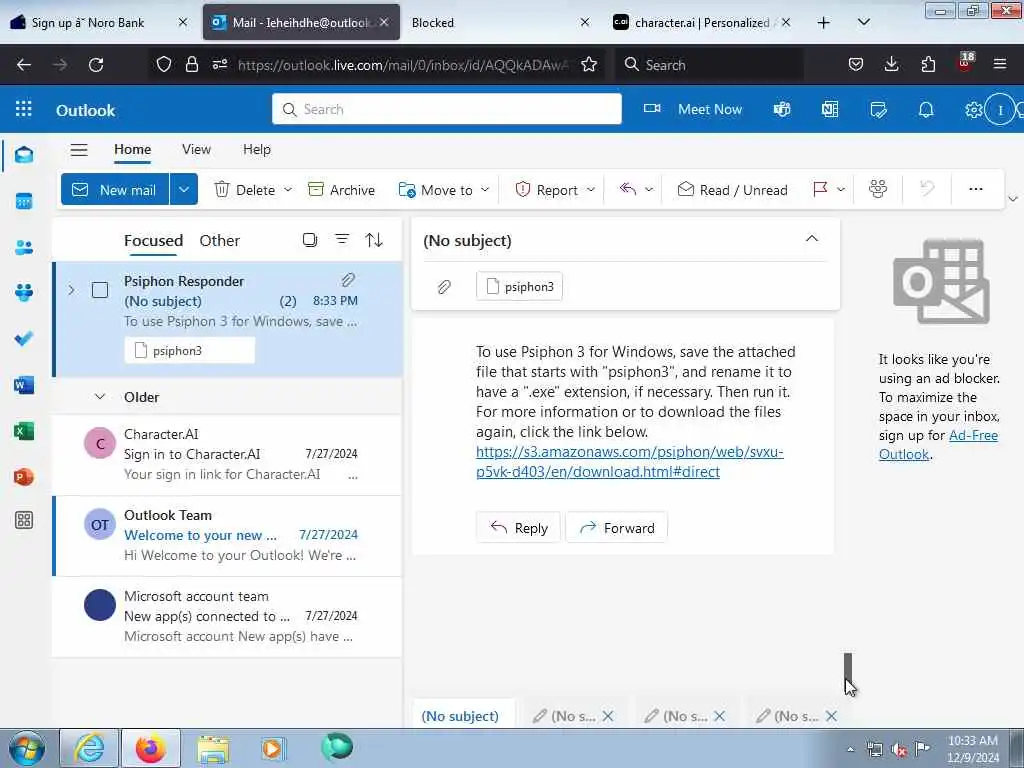
Task: Toggle Read / Unread on the message
Action: pyautogui.click(x=732, y=190)
